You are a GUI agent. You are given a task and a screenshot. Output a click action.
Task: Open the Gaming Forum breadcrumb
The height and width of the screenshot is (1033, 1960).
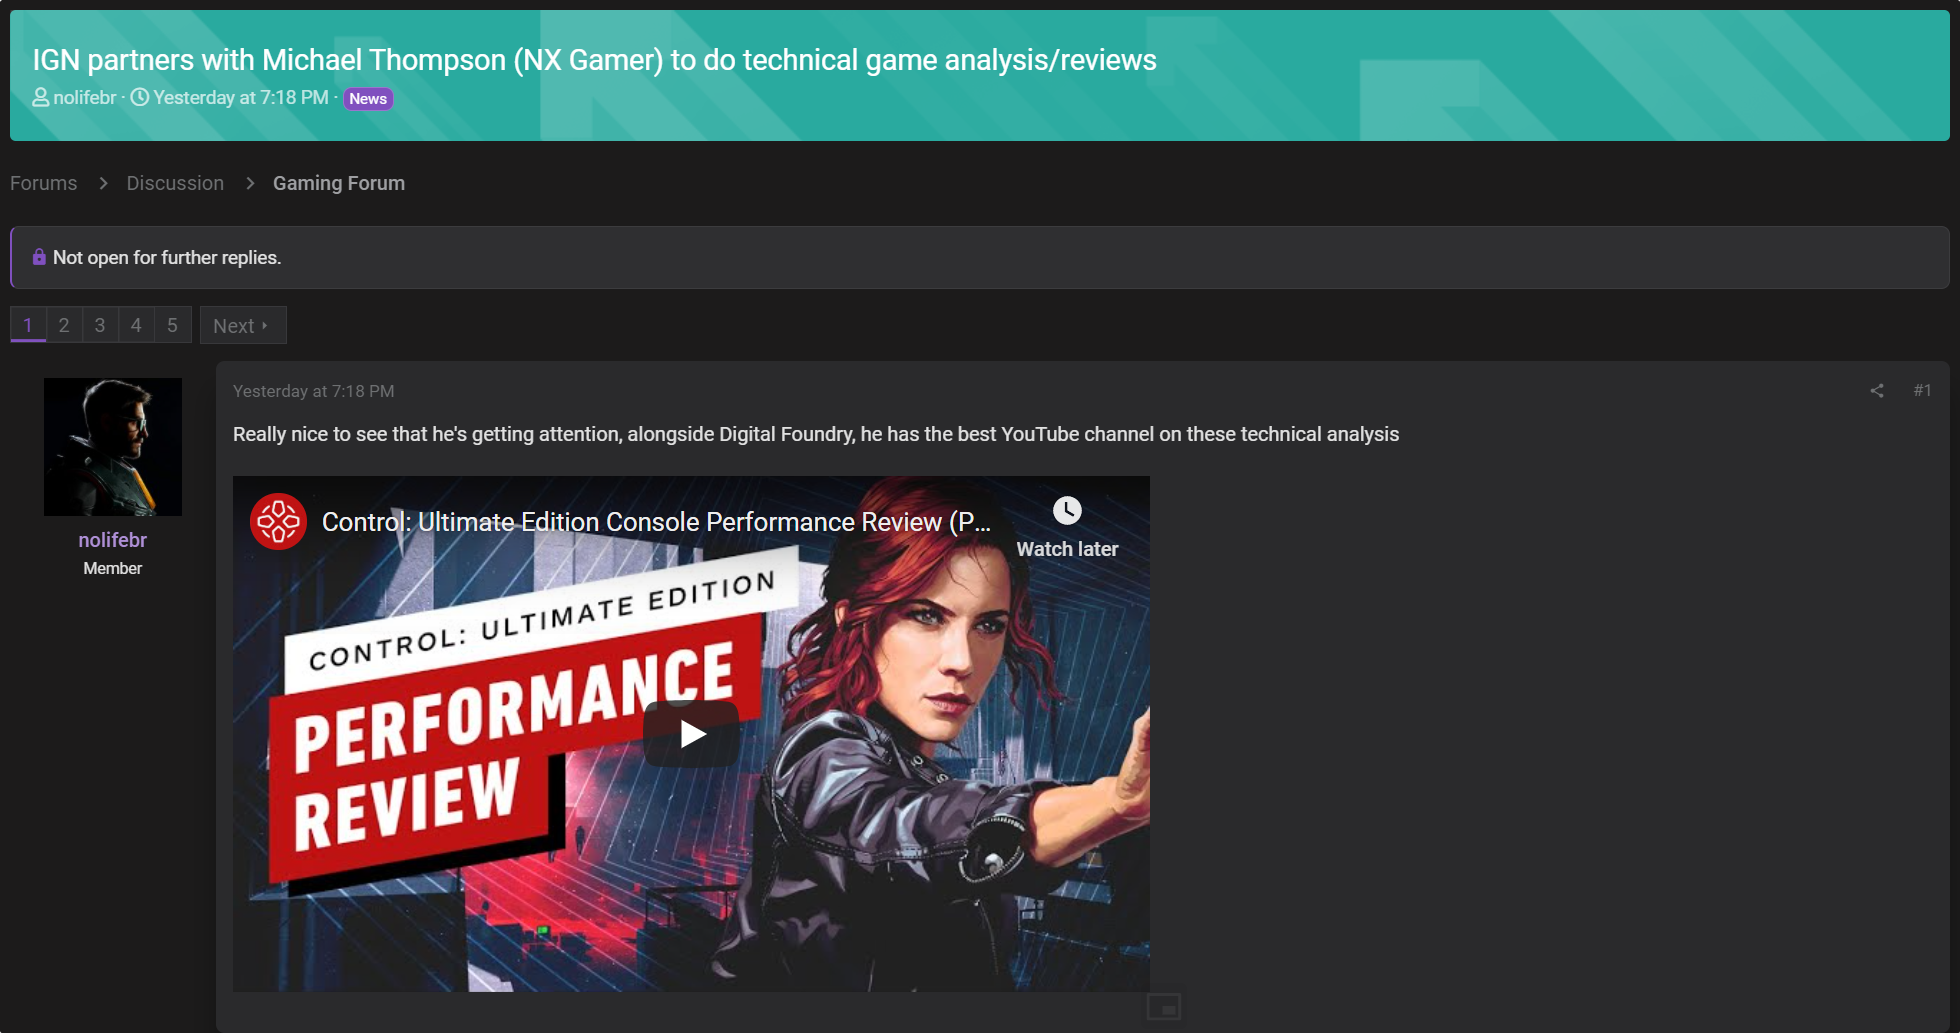tap(339, 183)
